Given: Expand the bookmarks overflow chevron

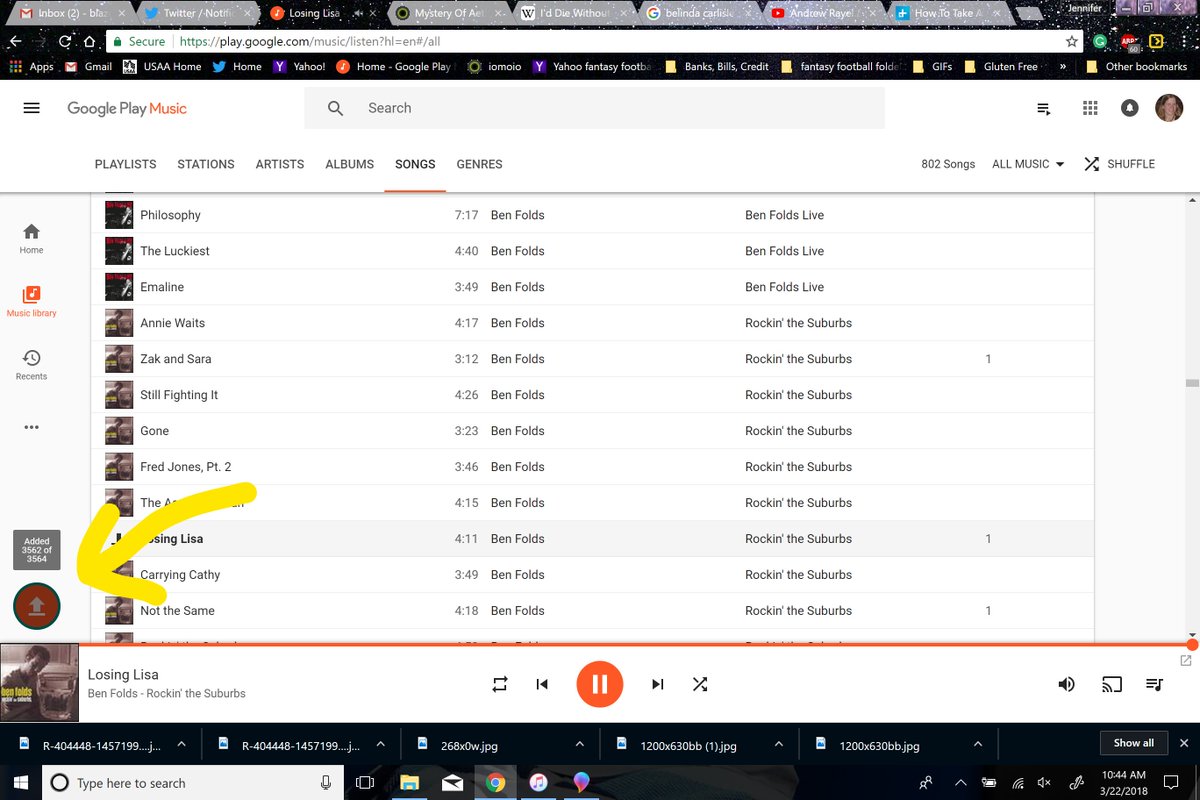Looking at the screenshot, I should pos(1063,67).
